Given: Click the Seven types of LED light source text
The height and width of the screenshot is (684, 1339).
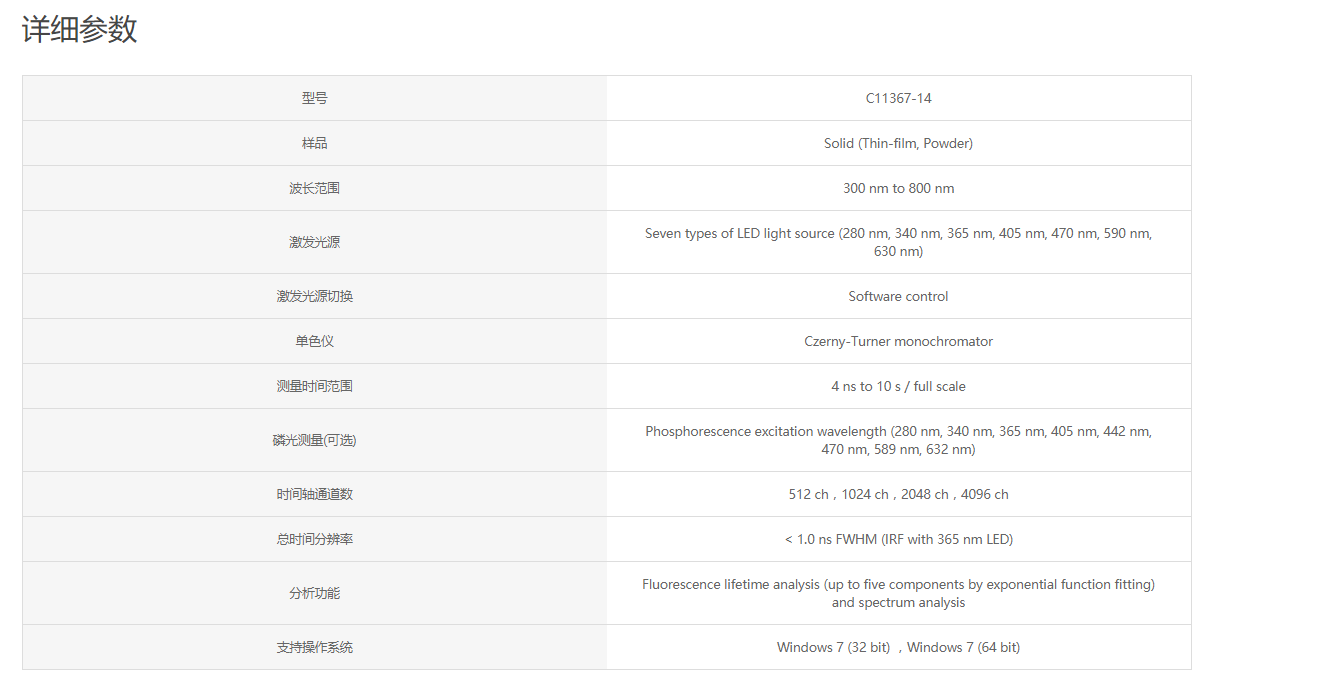Looking at the screenshot, I should (x=898, y=242).
